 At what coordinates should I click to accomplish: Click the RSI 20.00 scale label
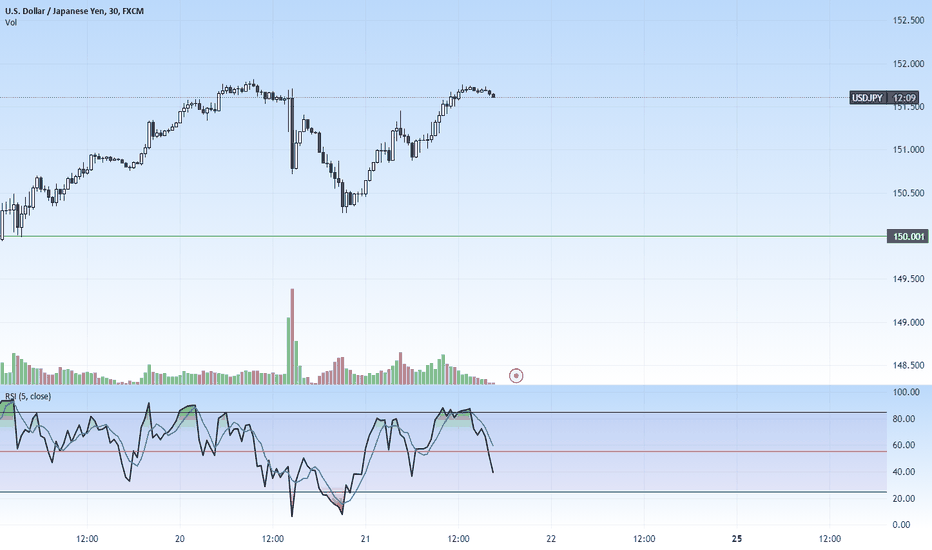point(903,498)
